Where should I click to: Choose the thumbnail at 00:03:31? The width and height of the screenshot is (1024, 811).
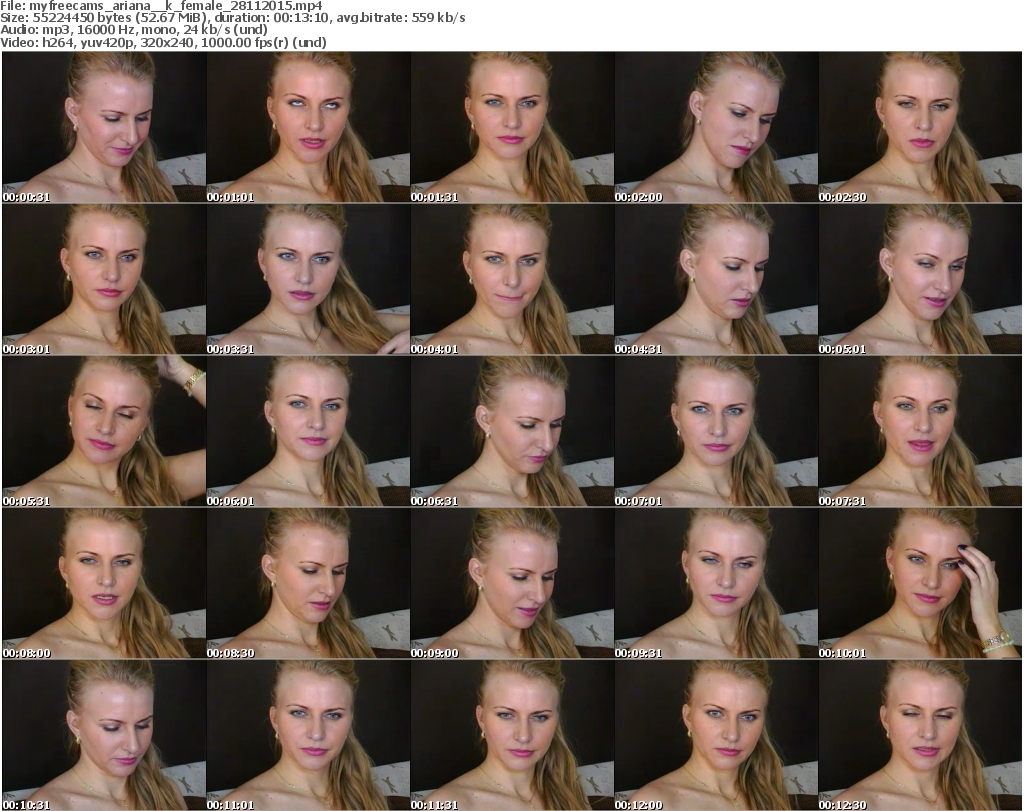[308, 279]
